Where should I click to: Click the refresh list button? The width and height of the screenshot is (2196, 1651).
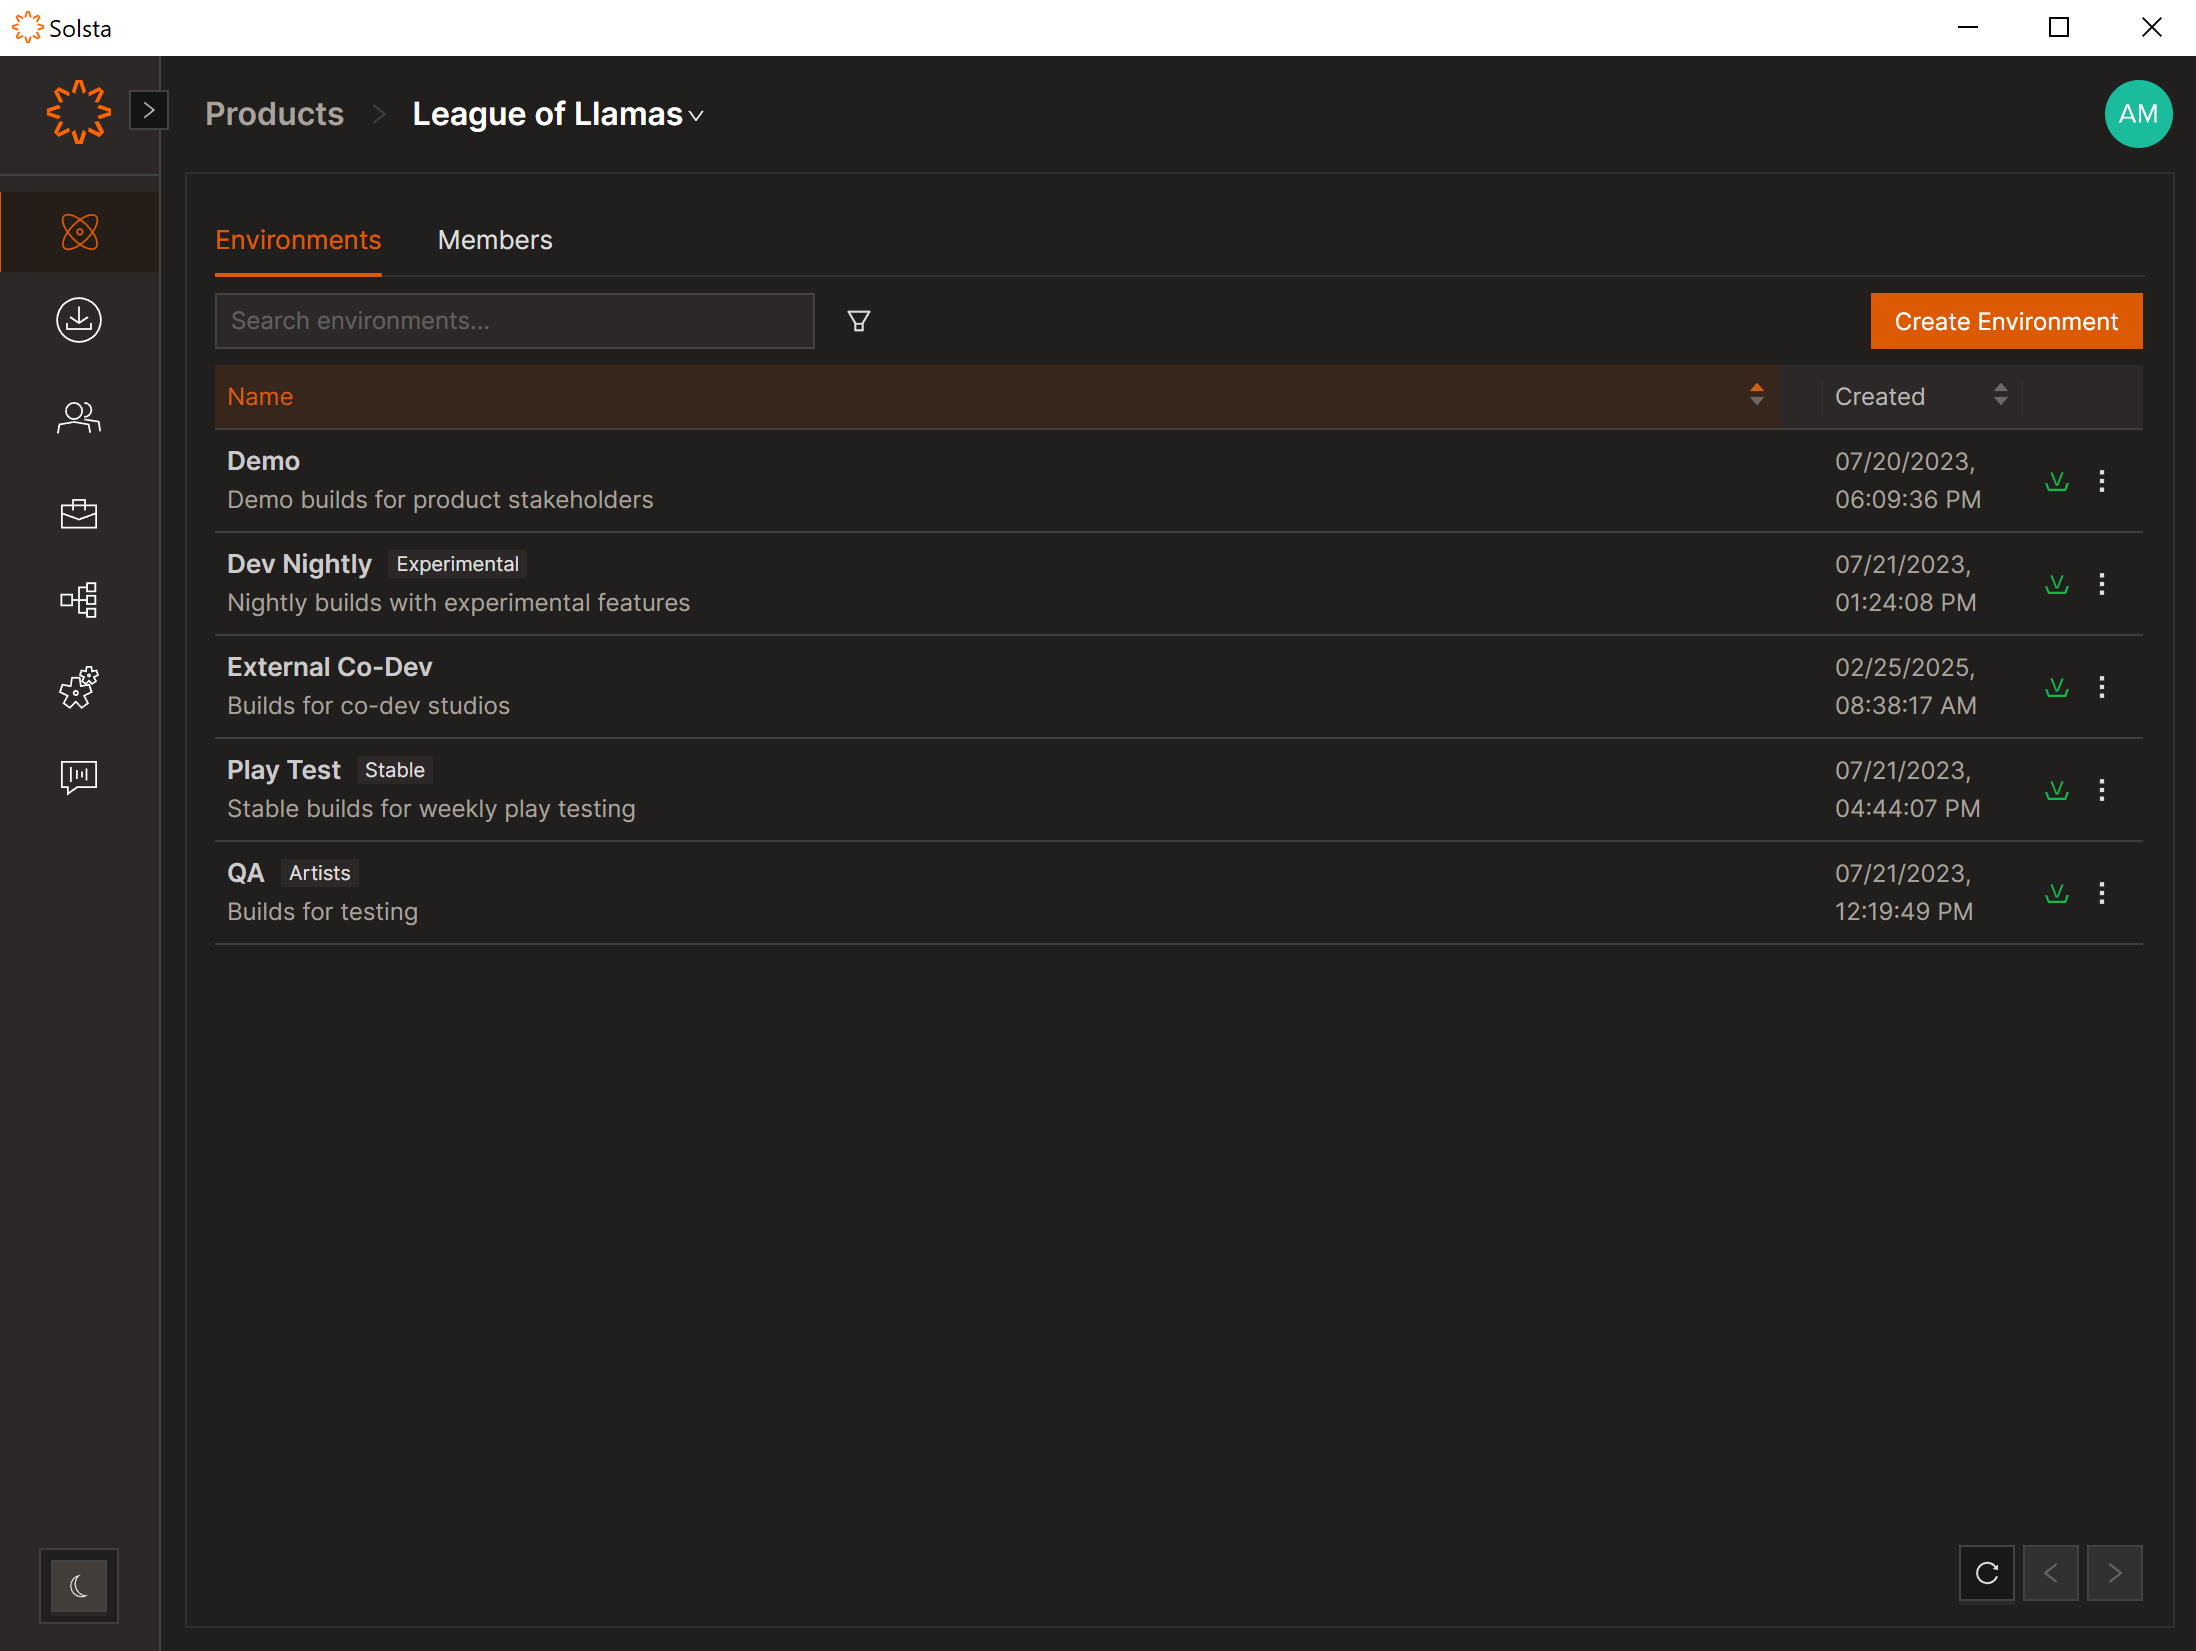click(x=1986, y=1573)
